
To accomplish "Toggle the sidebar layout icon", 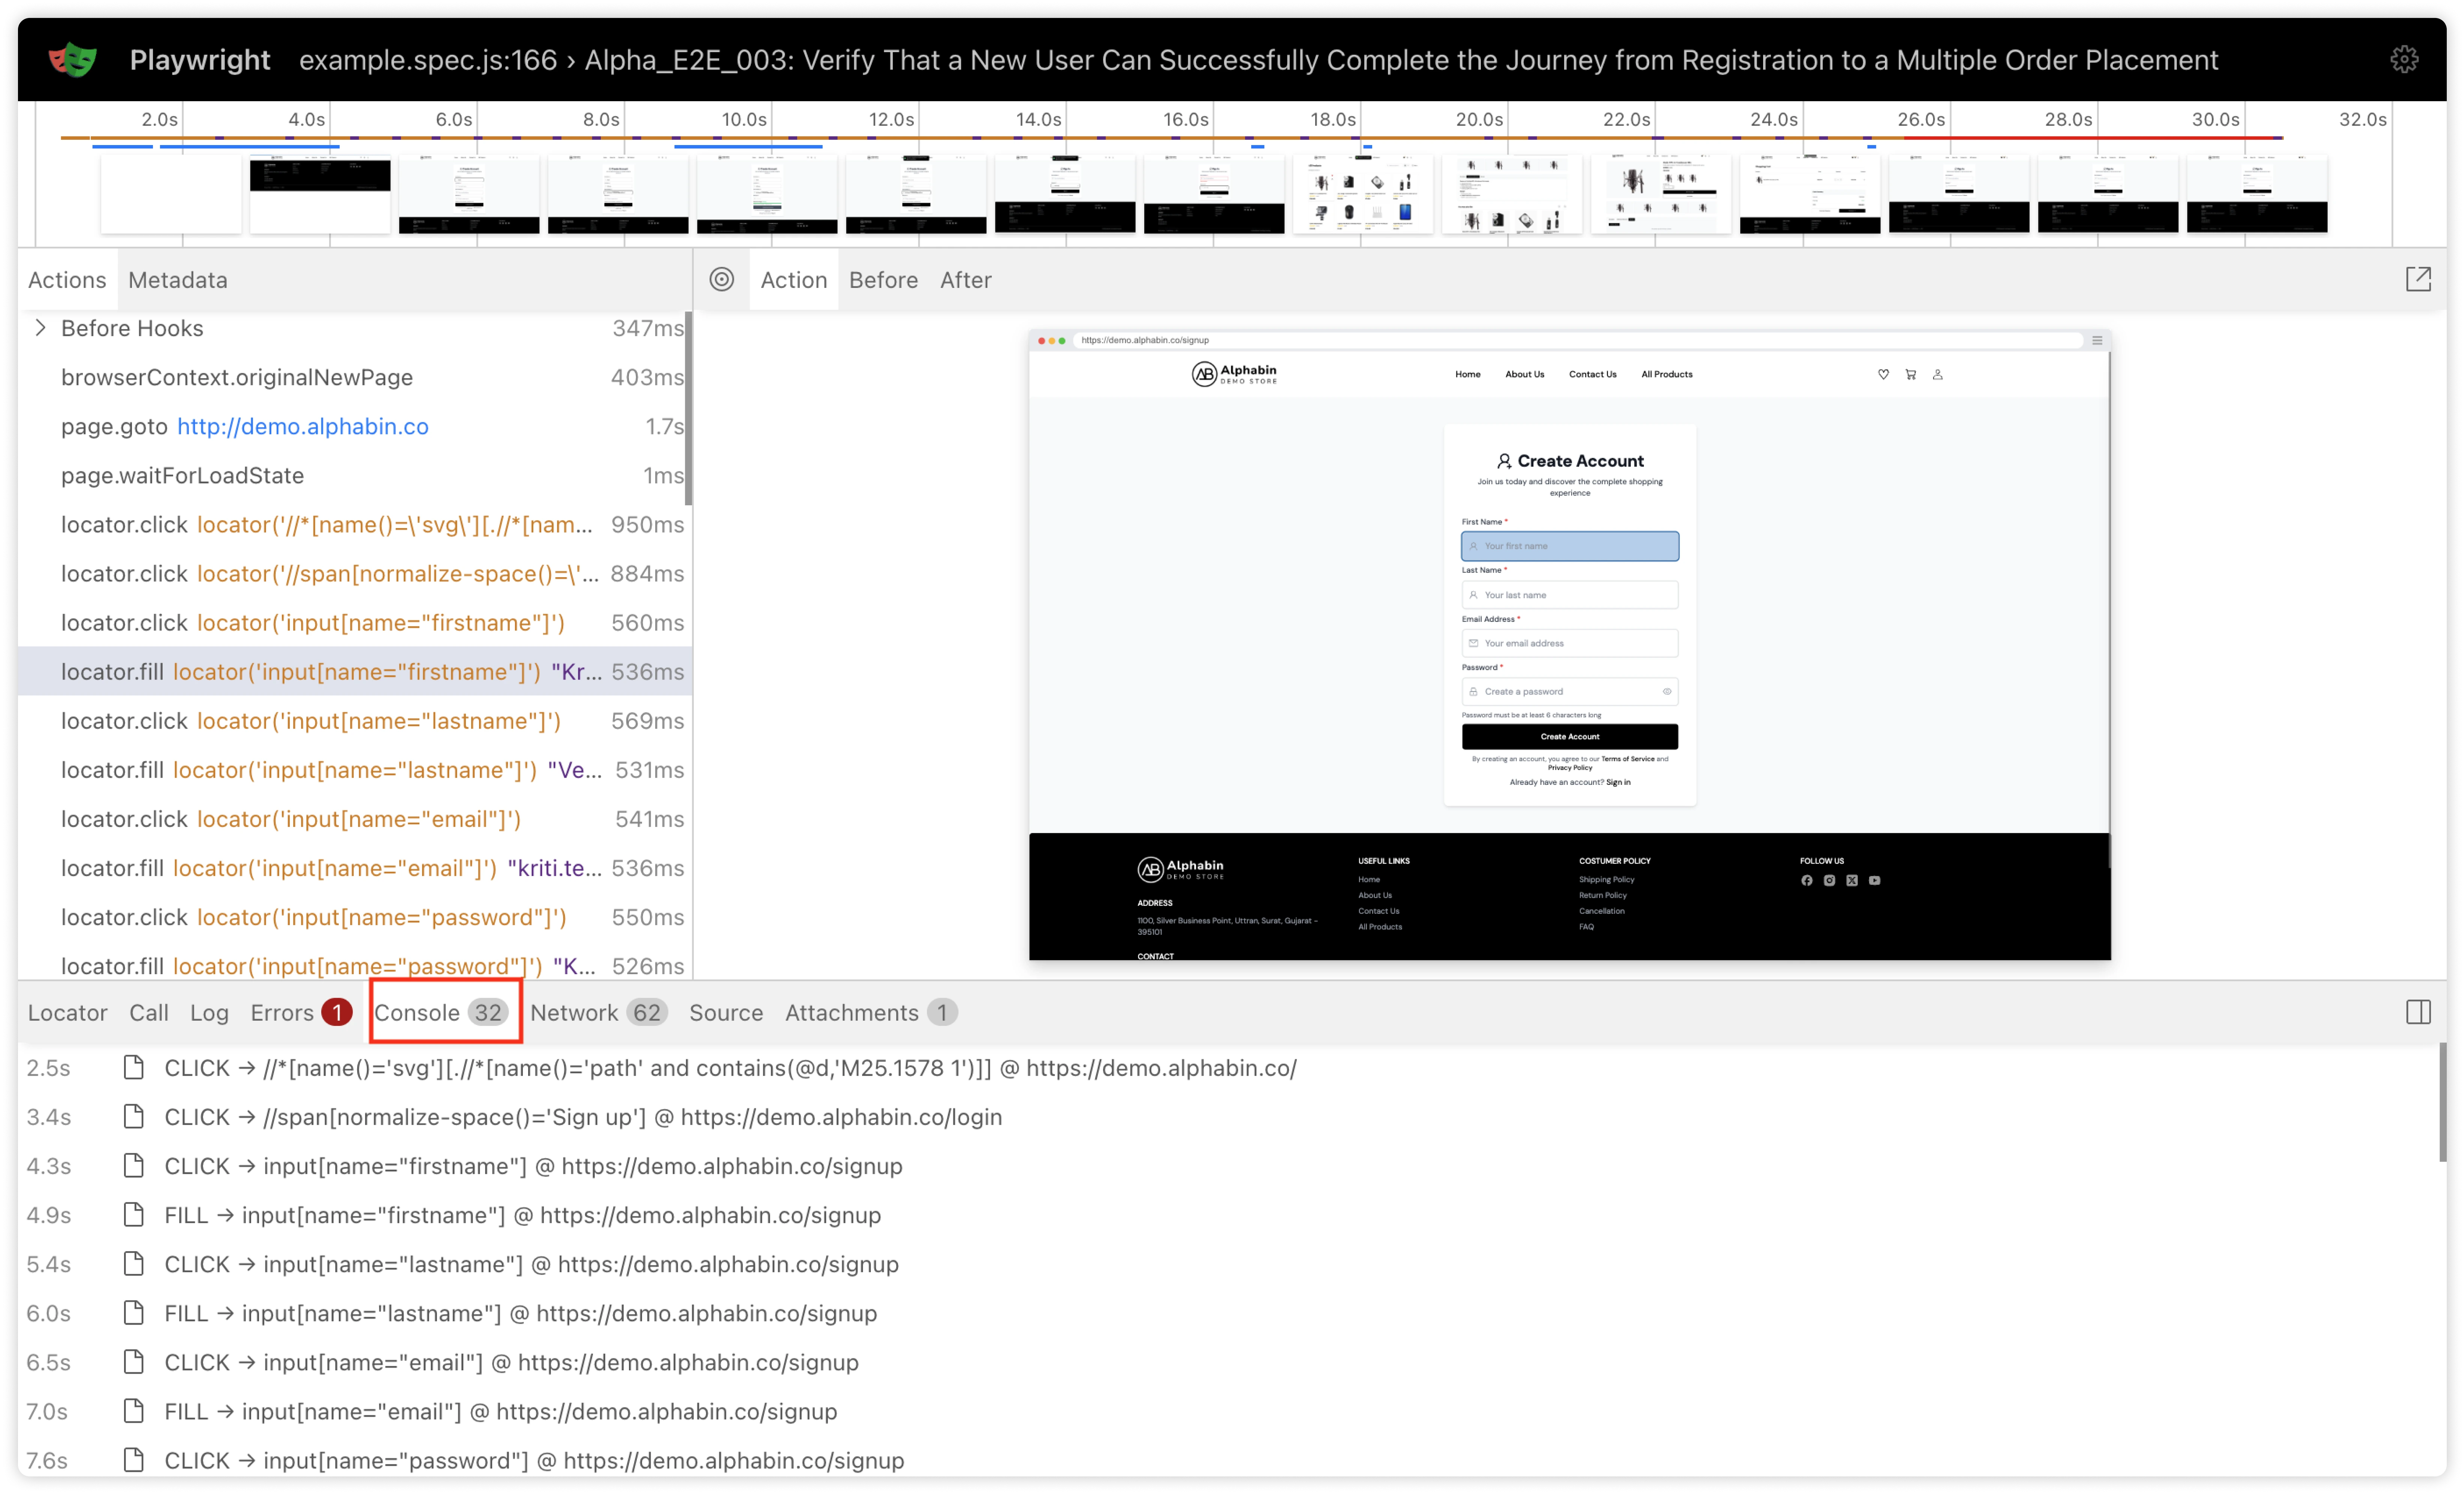I will (x=2418, y=1012).
